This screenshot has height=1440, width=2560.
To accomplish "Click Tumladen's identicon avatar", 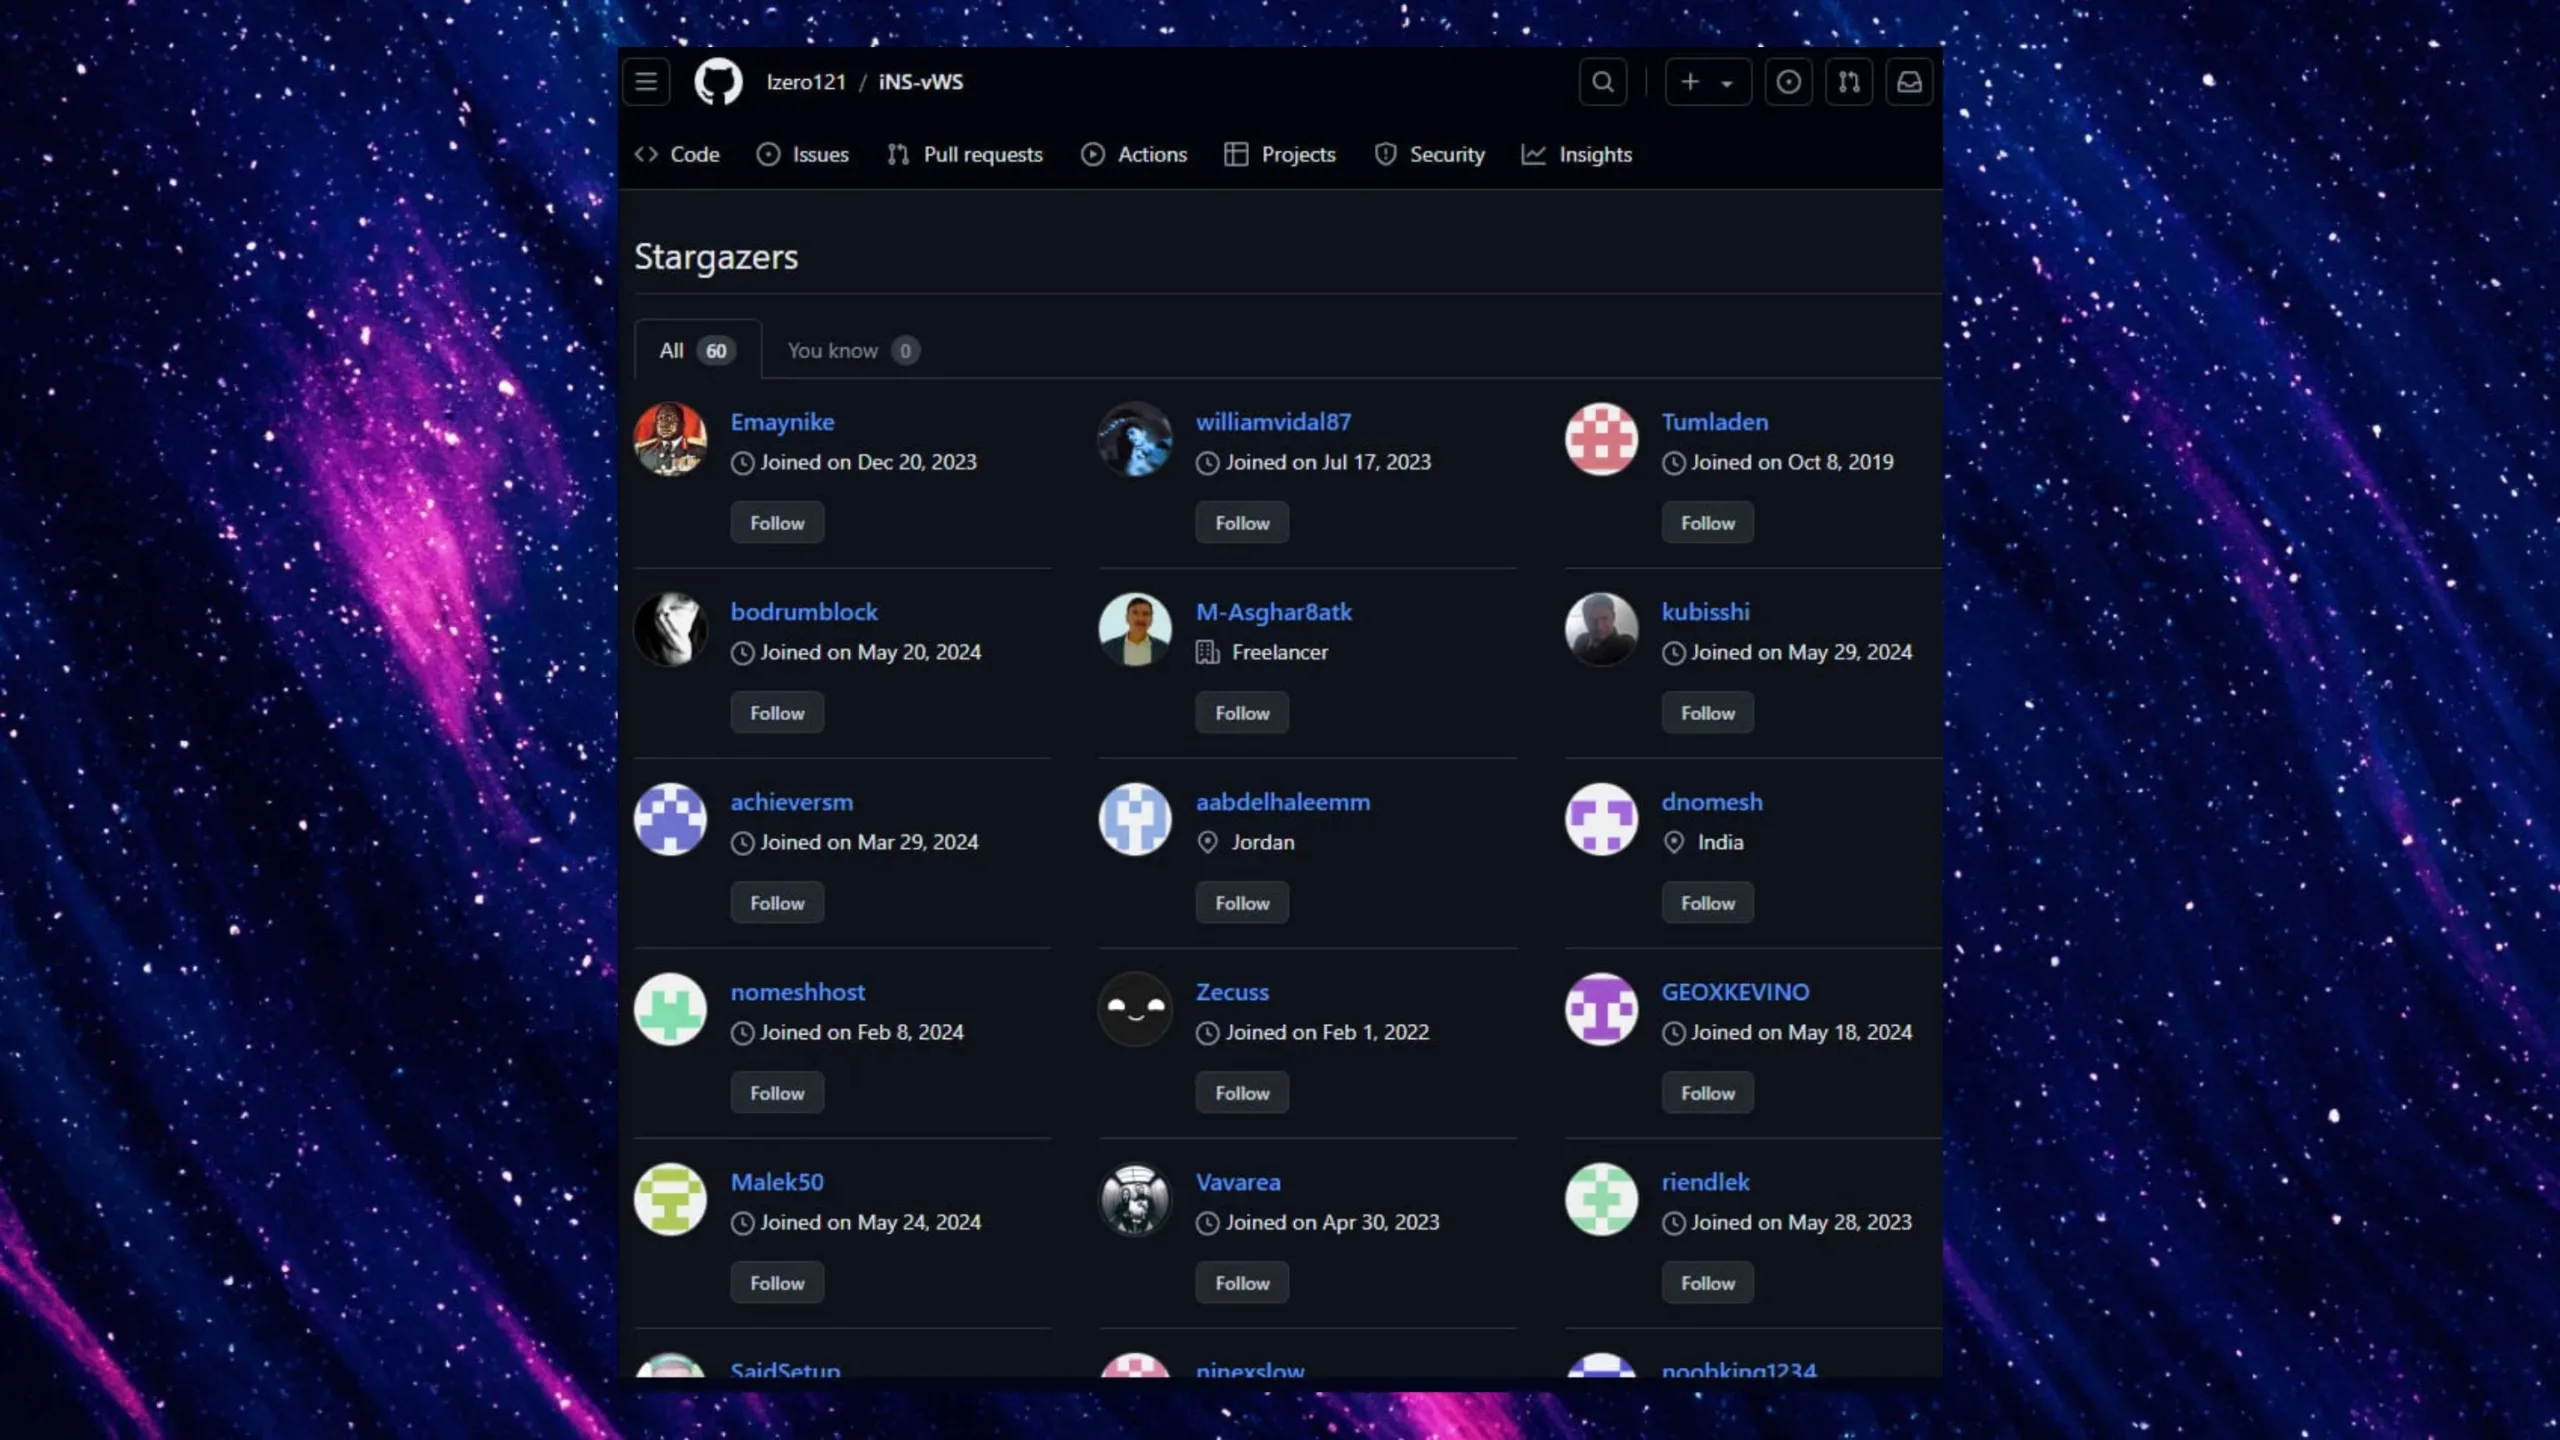I will (1601, 439).
